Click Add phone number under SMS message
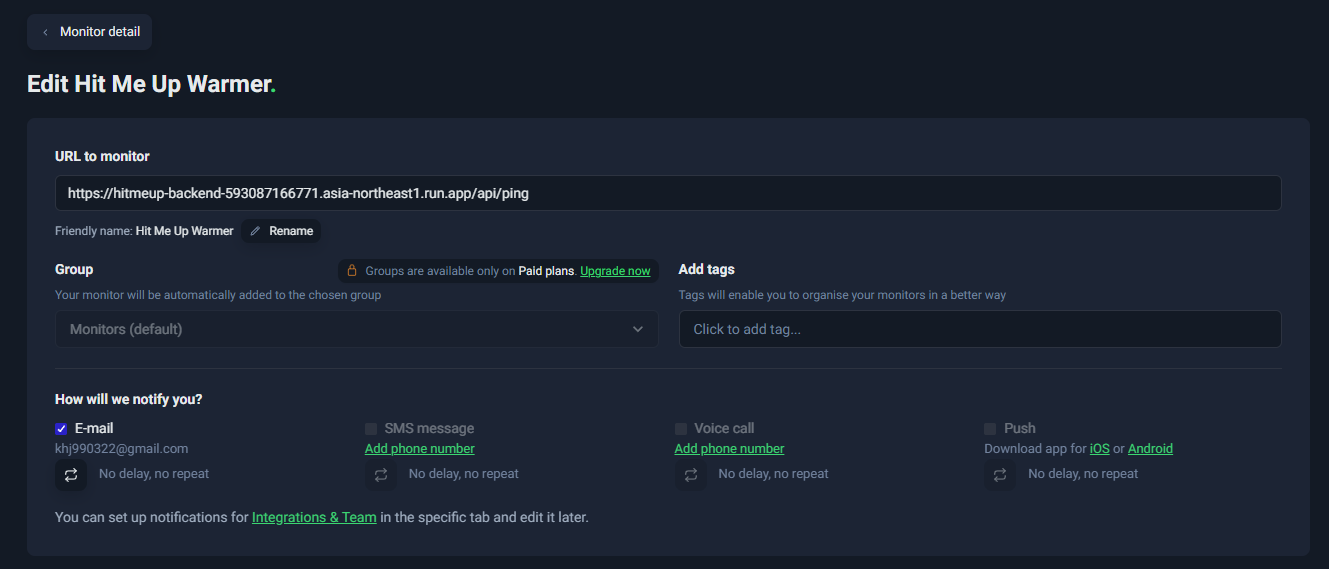Image resolution: width=1329 pixels, height=569 pixels. (x=420, y=449)
